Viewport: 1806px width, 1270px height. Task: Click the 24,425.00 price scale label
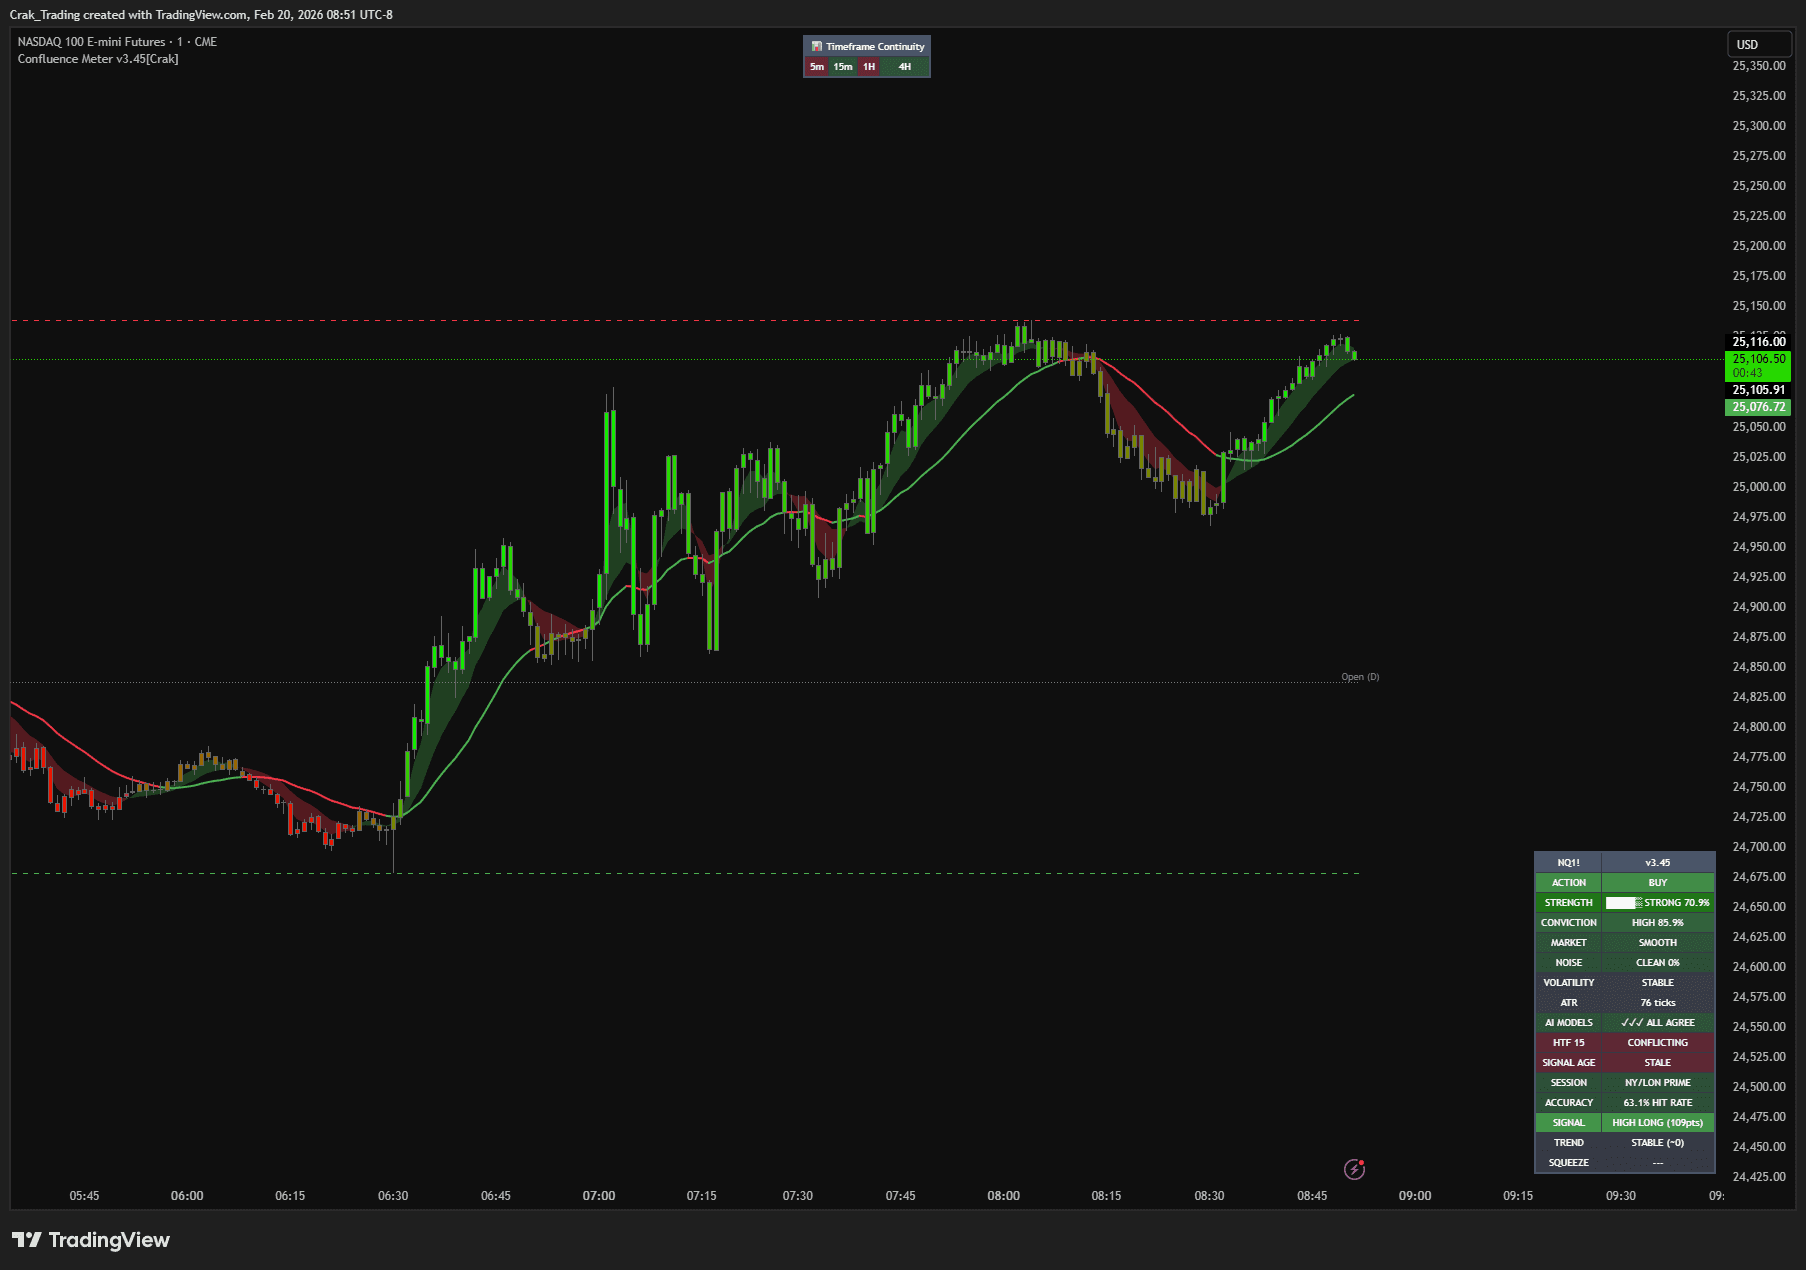1759,1177
